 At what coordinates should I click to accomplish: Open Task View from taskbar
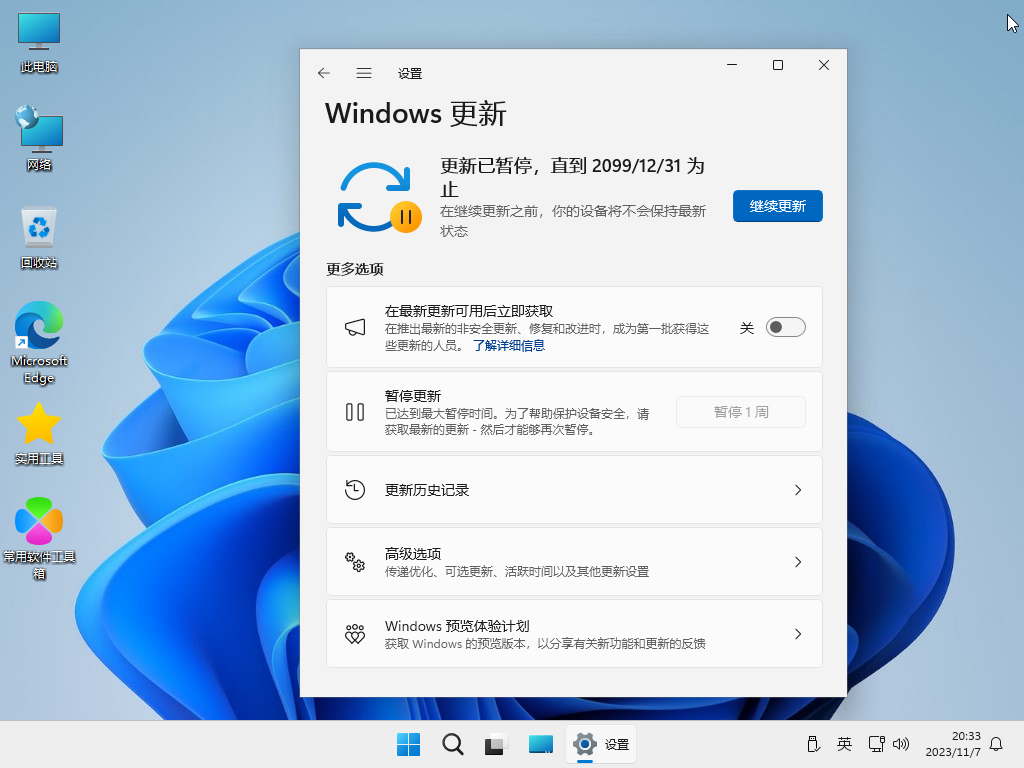point(496,744)
